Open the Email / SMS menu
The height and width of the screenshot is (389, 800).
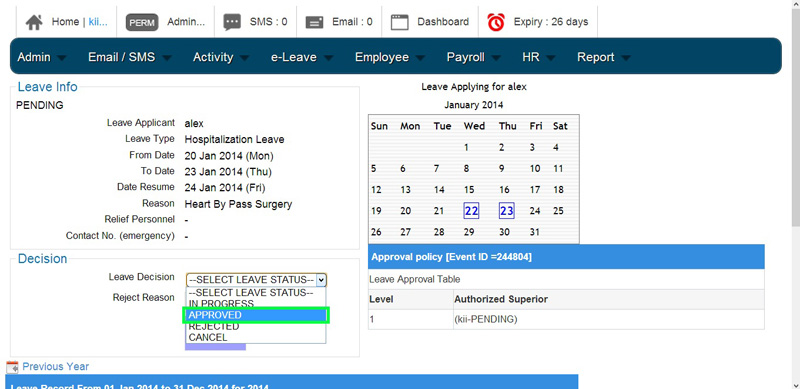(x=130, y=57)
